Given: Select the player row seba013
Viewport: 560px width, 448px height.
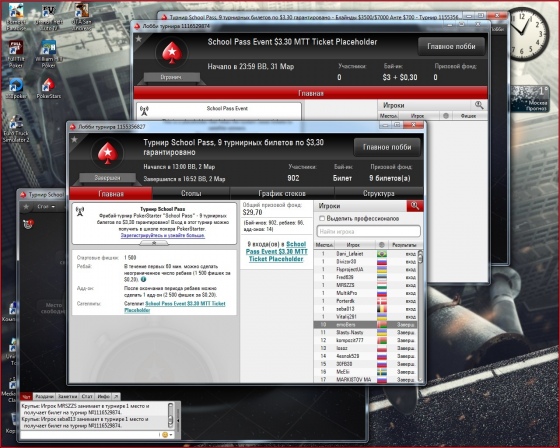Looking at the screenshot, I should tap(365, 309).
